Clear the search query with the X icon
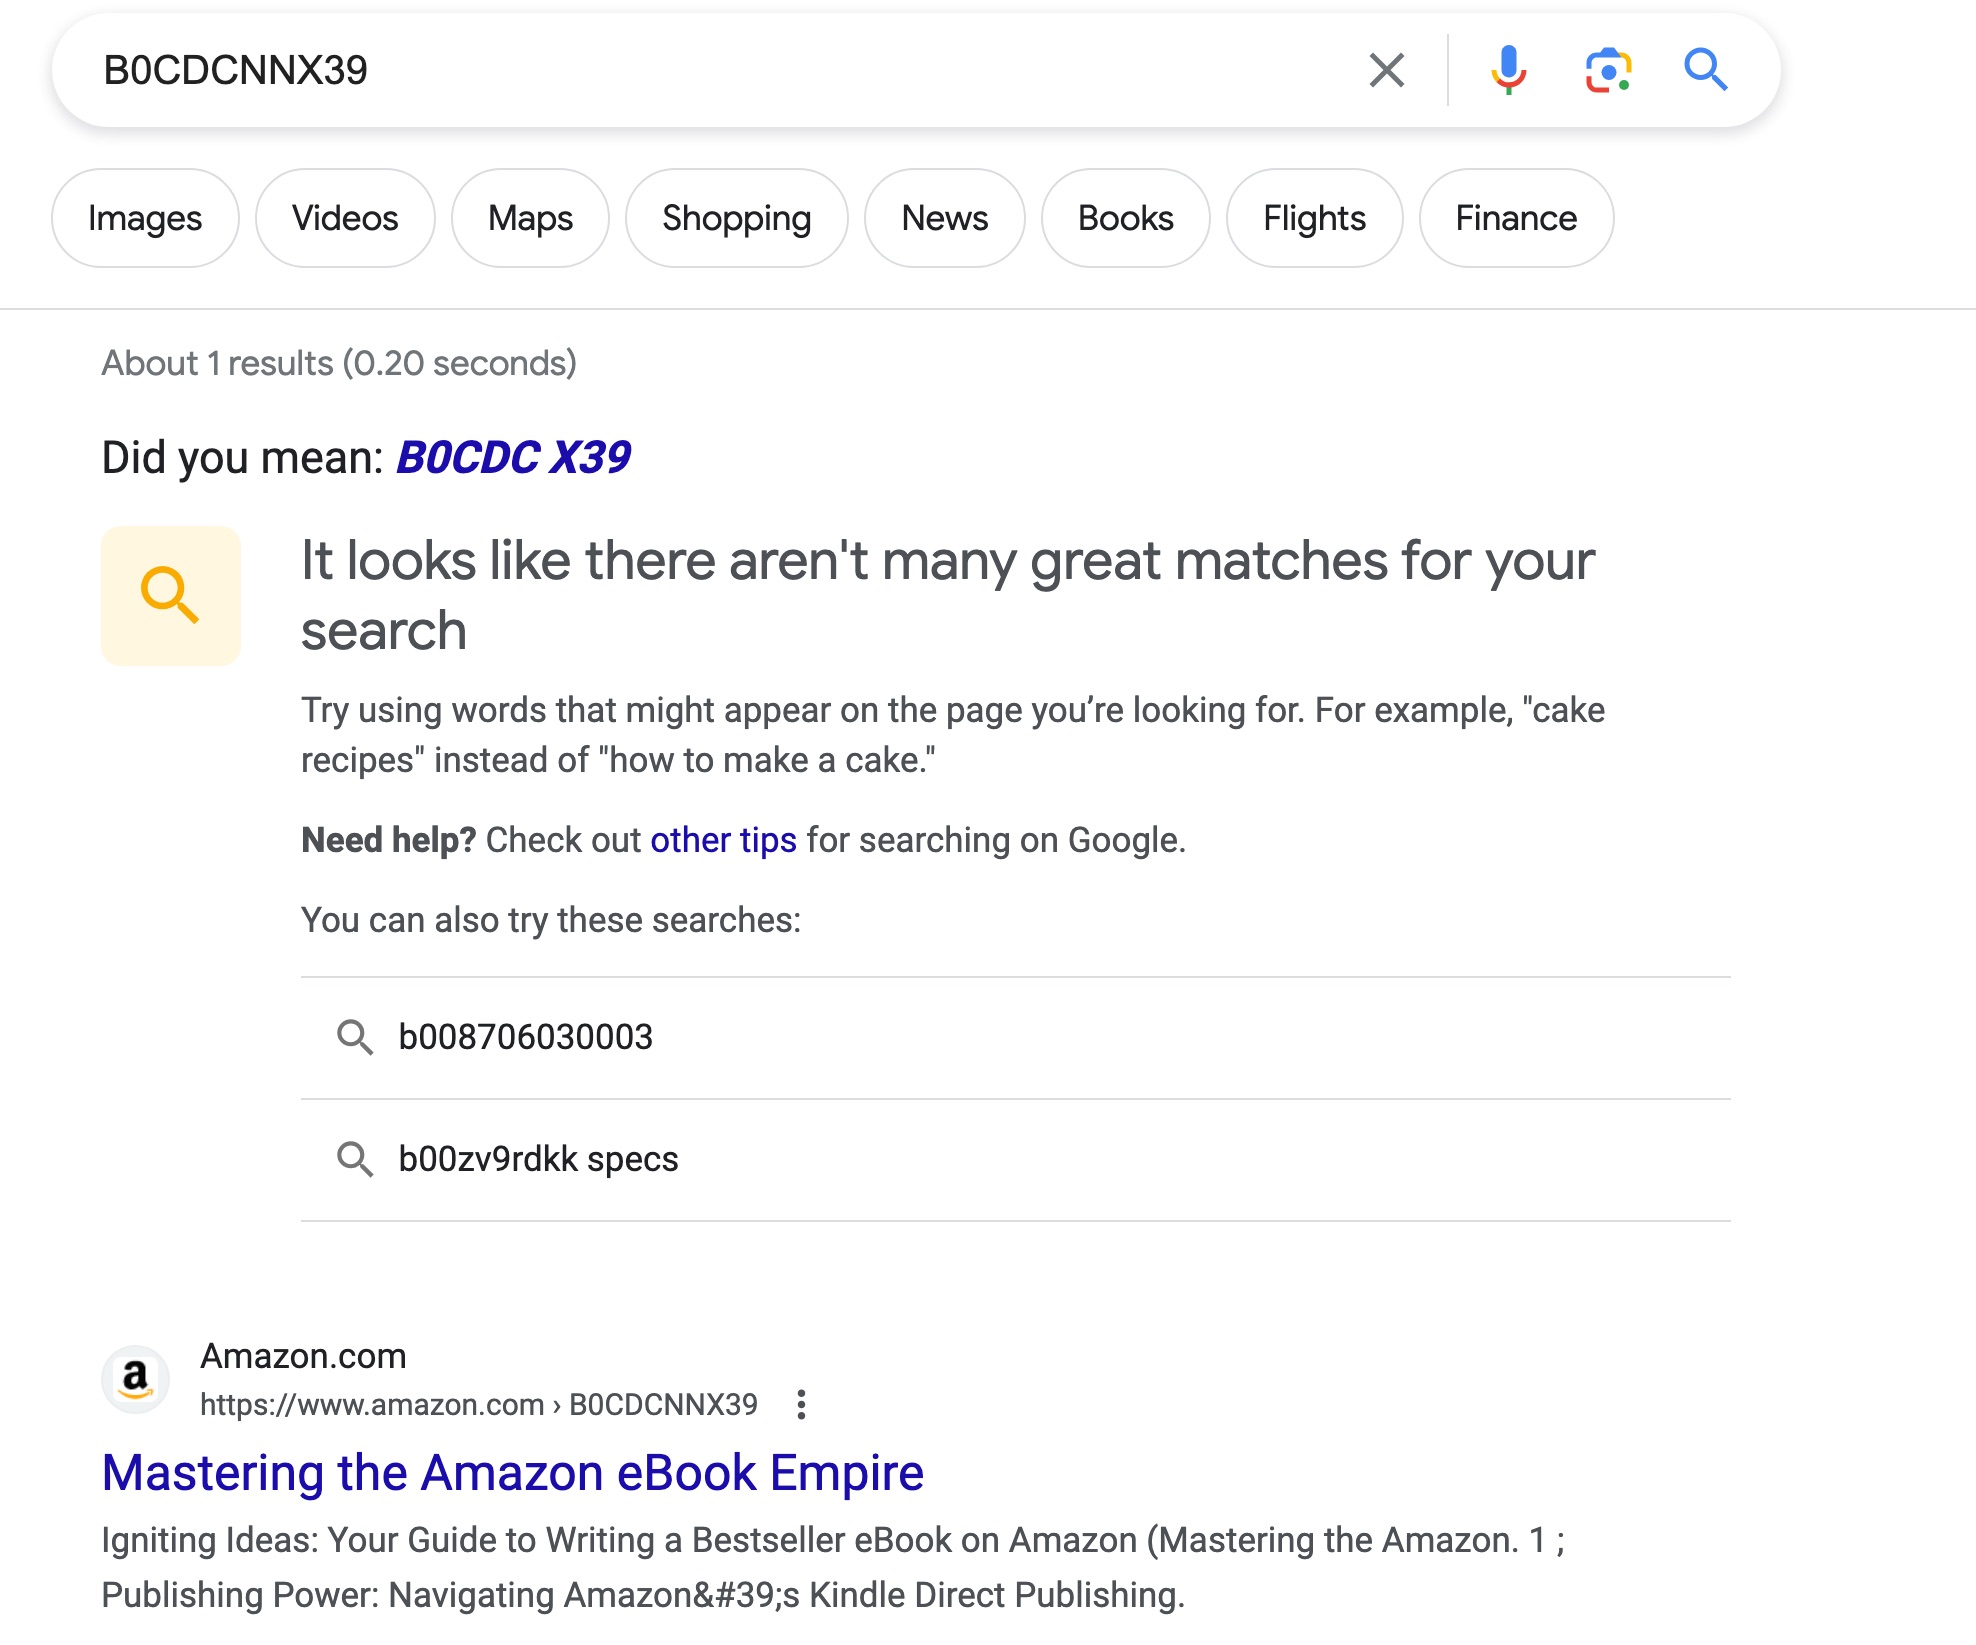1976x1645 pixels. point(1386,70)
